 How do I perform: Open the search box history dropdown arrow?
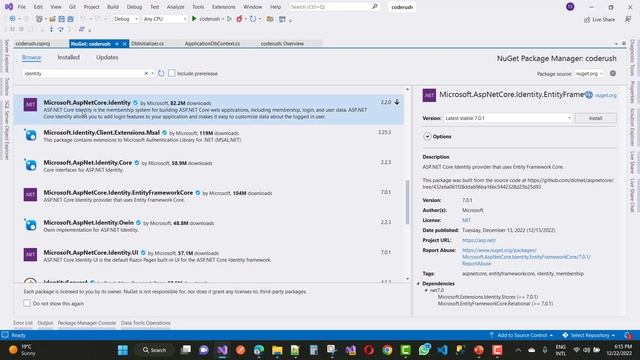(x=153, y=73)
